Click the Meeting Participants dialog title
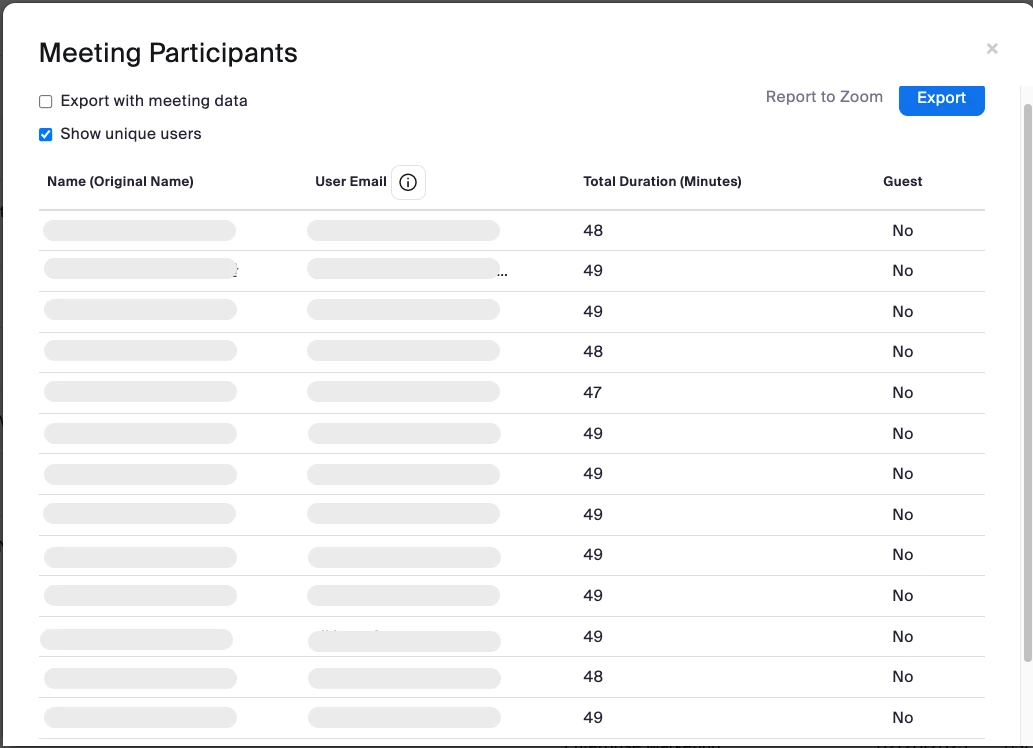1033x748 pixels. click(168, 53)
